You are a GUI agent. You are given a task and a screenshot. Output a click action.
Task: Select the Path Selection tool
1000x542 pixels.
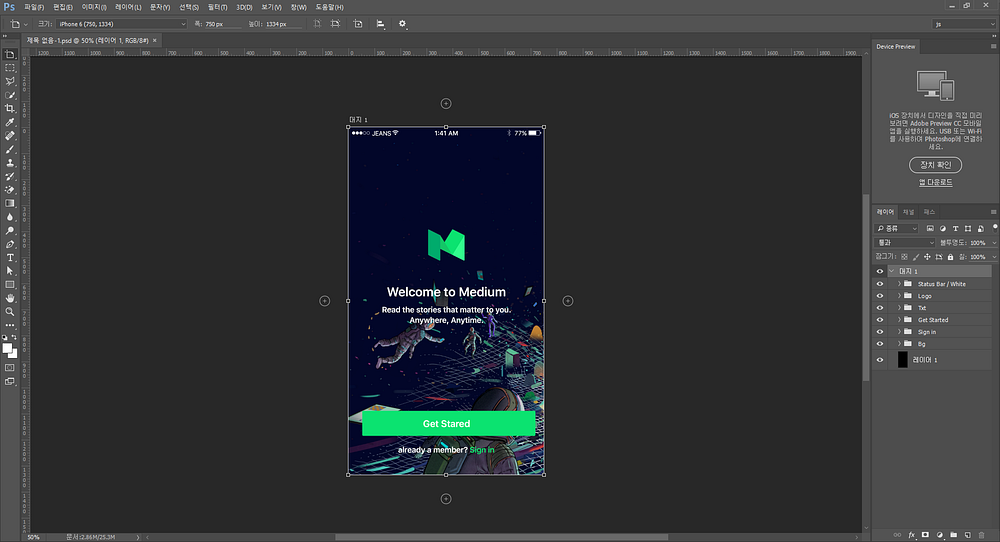[x=10, y=271]
